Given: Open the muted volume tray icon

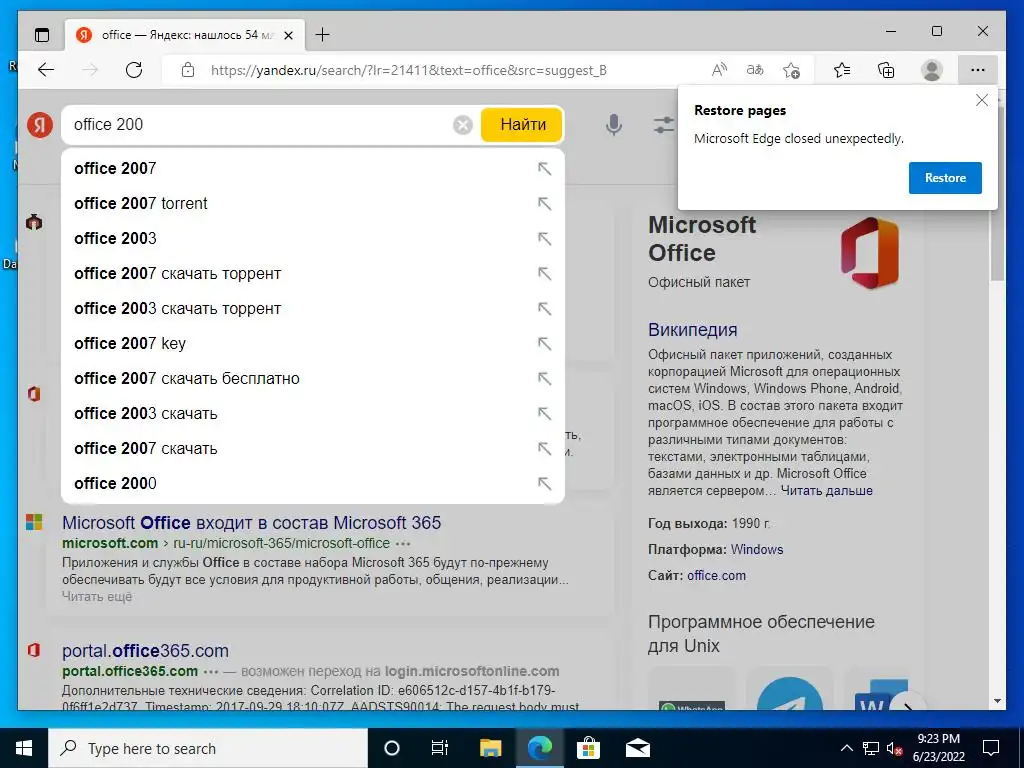Looking at the screenshot, I should [x=895, y=748].
